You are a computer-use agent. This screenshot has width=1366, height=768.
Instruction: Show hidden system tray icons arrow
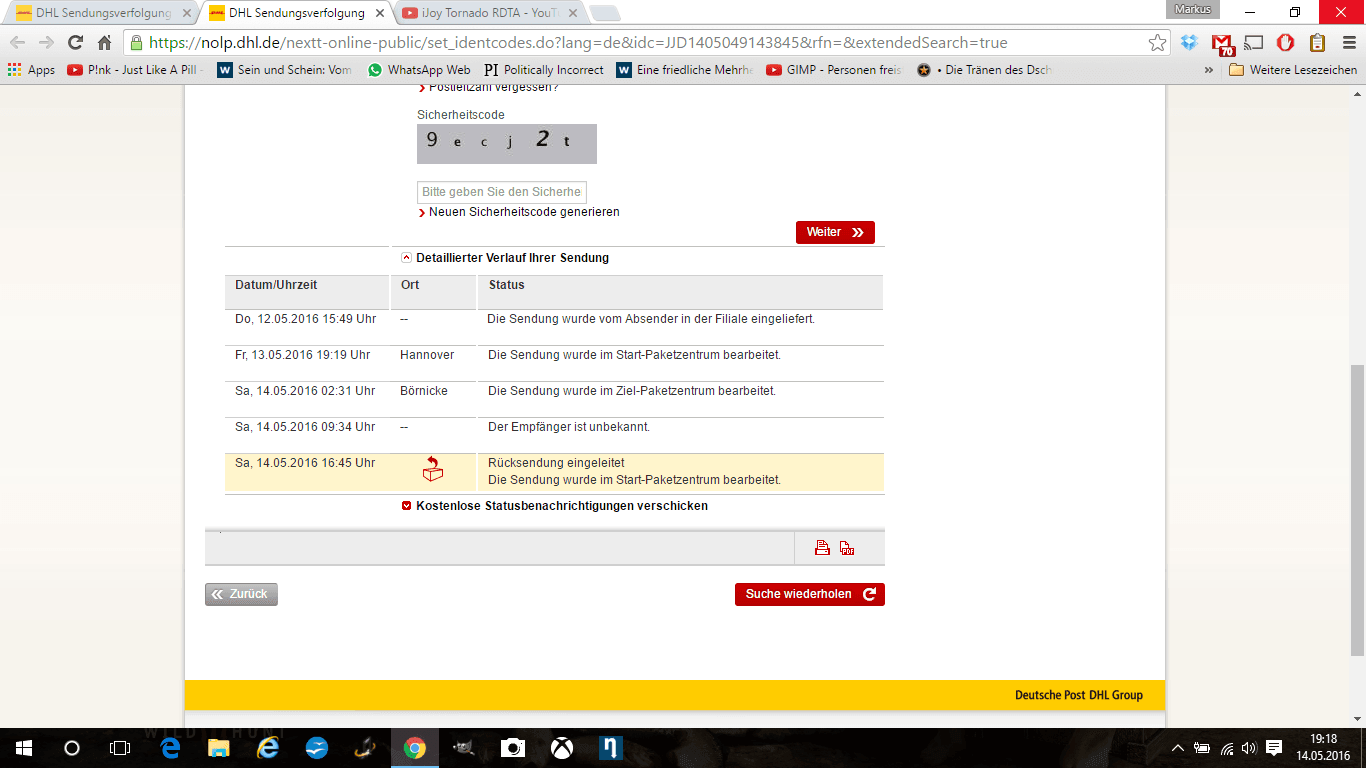click(1178, 748)
